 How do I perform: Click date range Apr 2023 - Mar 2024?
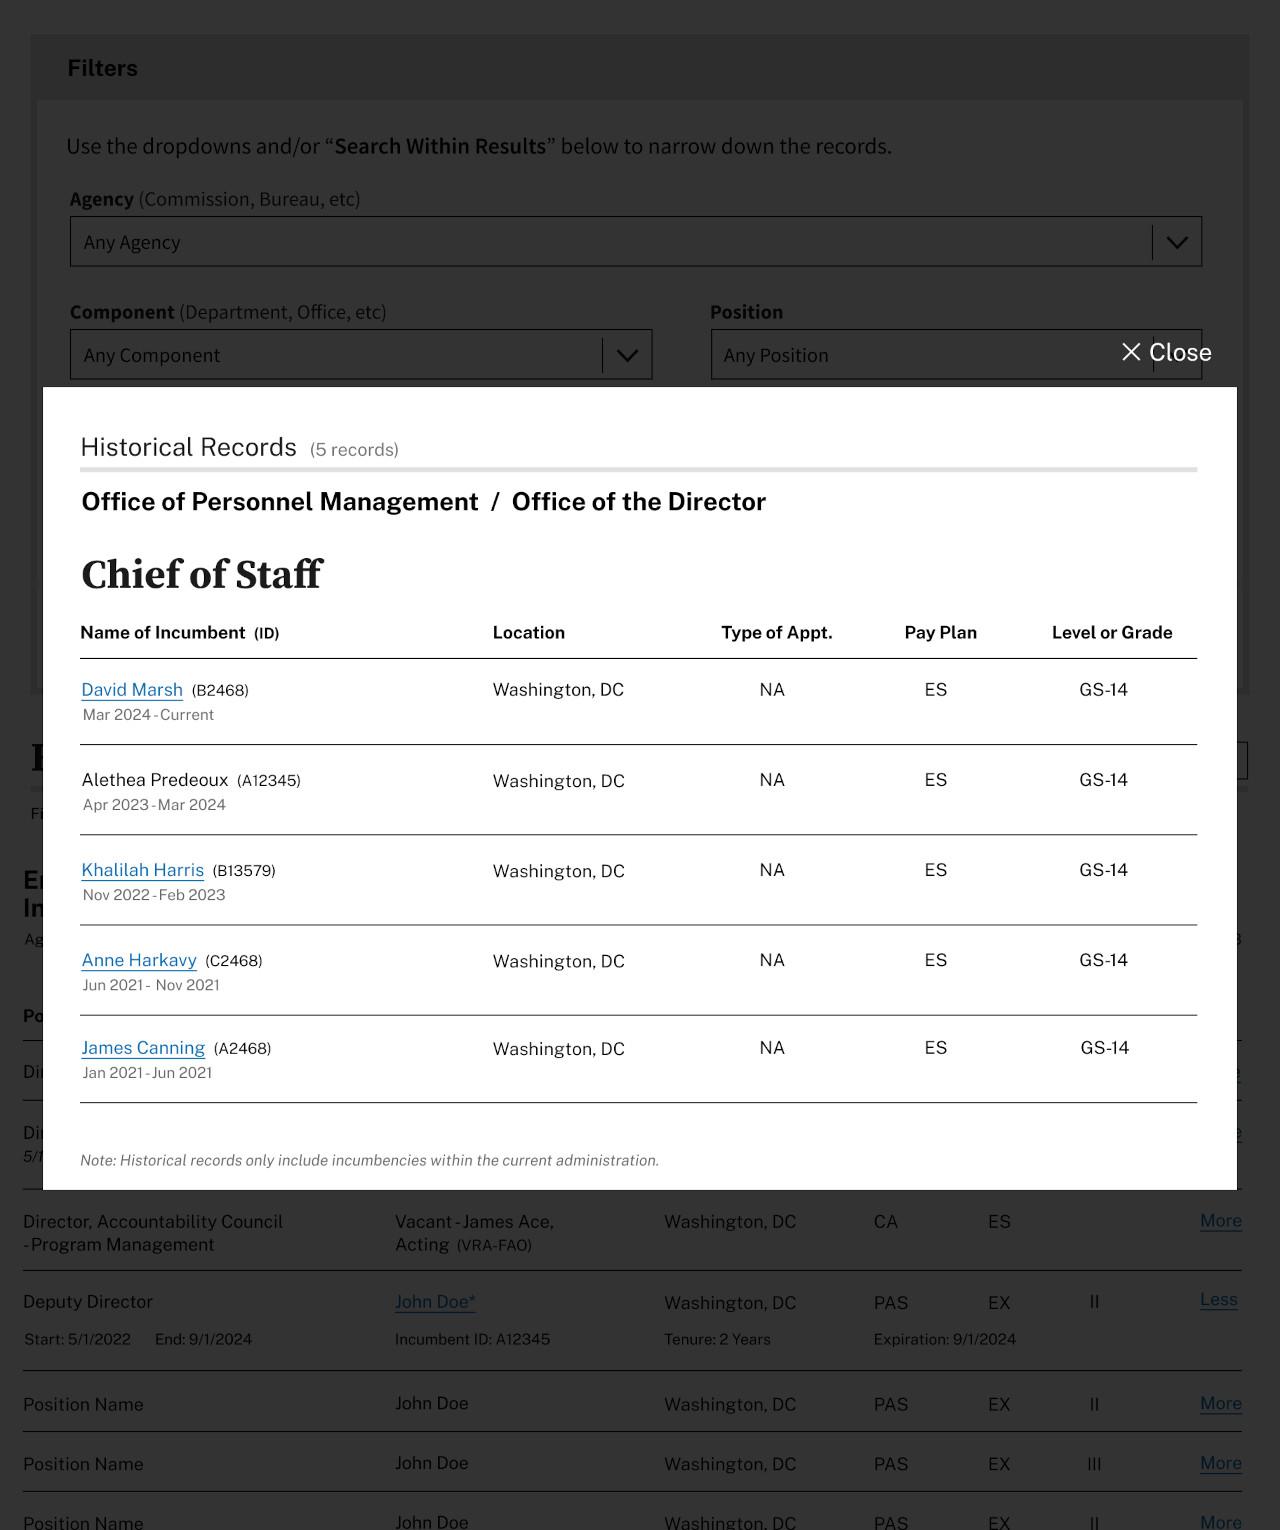pos(154,805)
